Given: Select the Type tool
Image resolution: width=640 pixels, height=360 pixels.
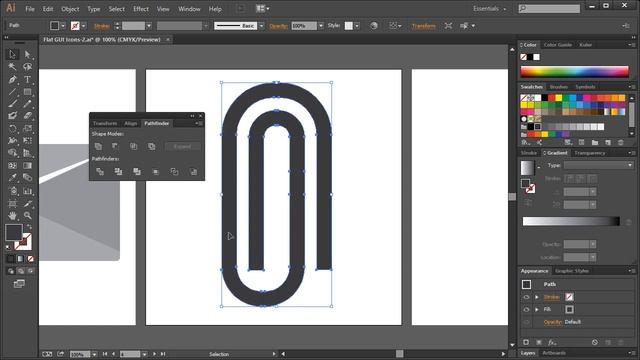Looking at the screenshot, I should 27,80.
